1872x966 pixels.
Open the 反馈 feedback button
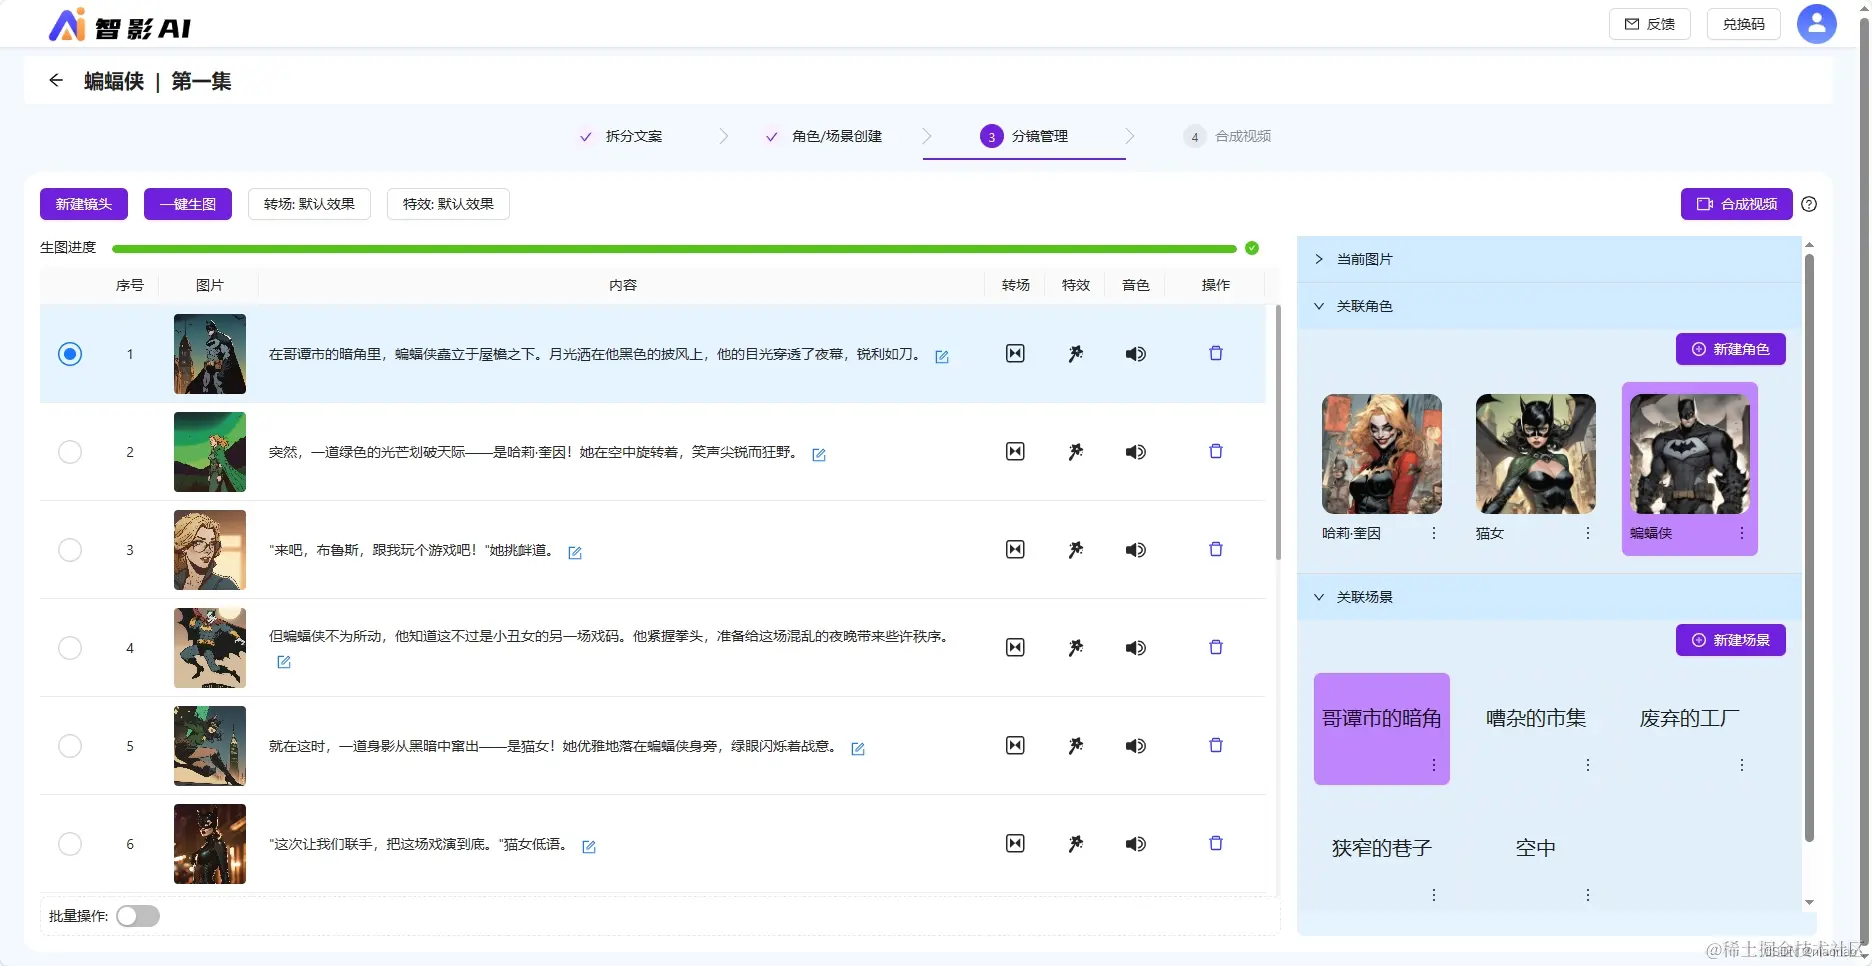point(1650,24)
